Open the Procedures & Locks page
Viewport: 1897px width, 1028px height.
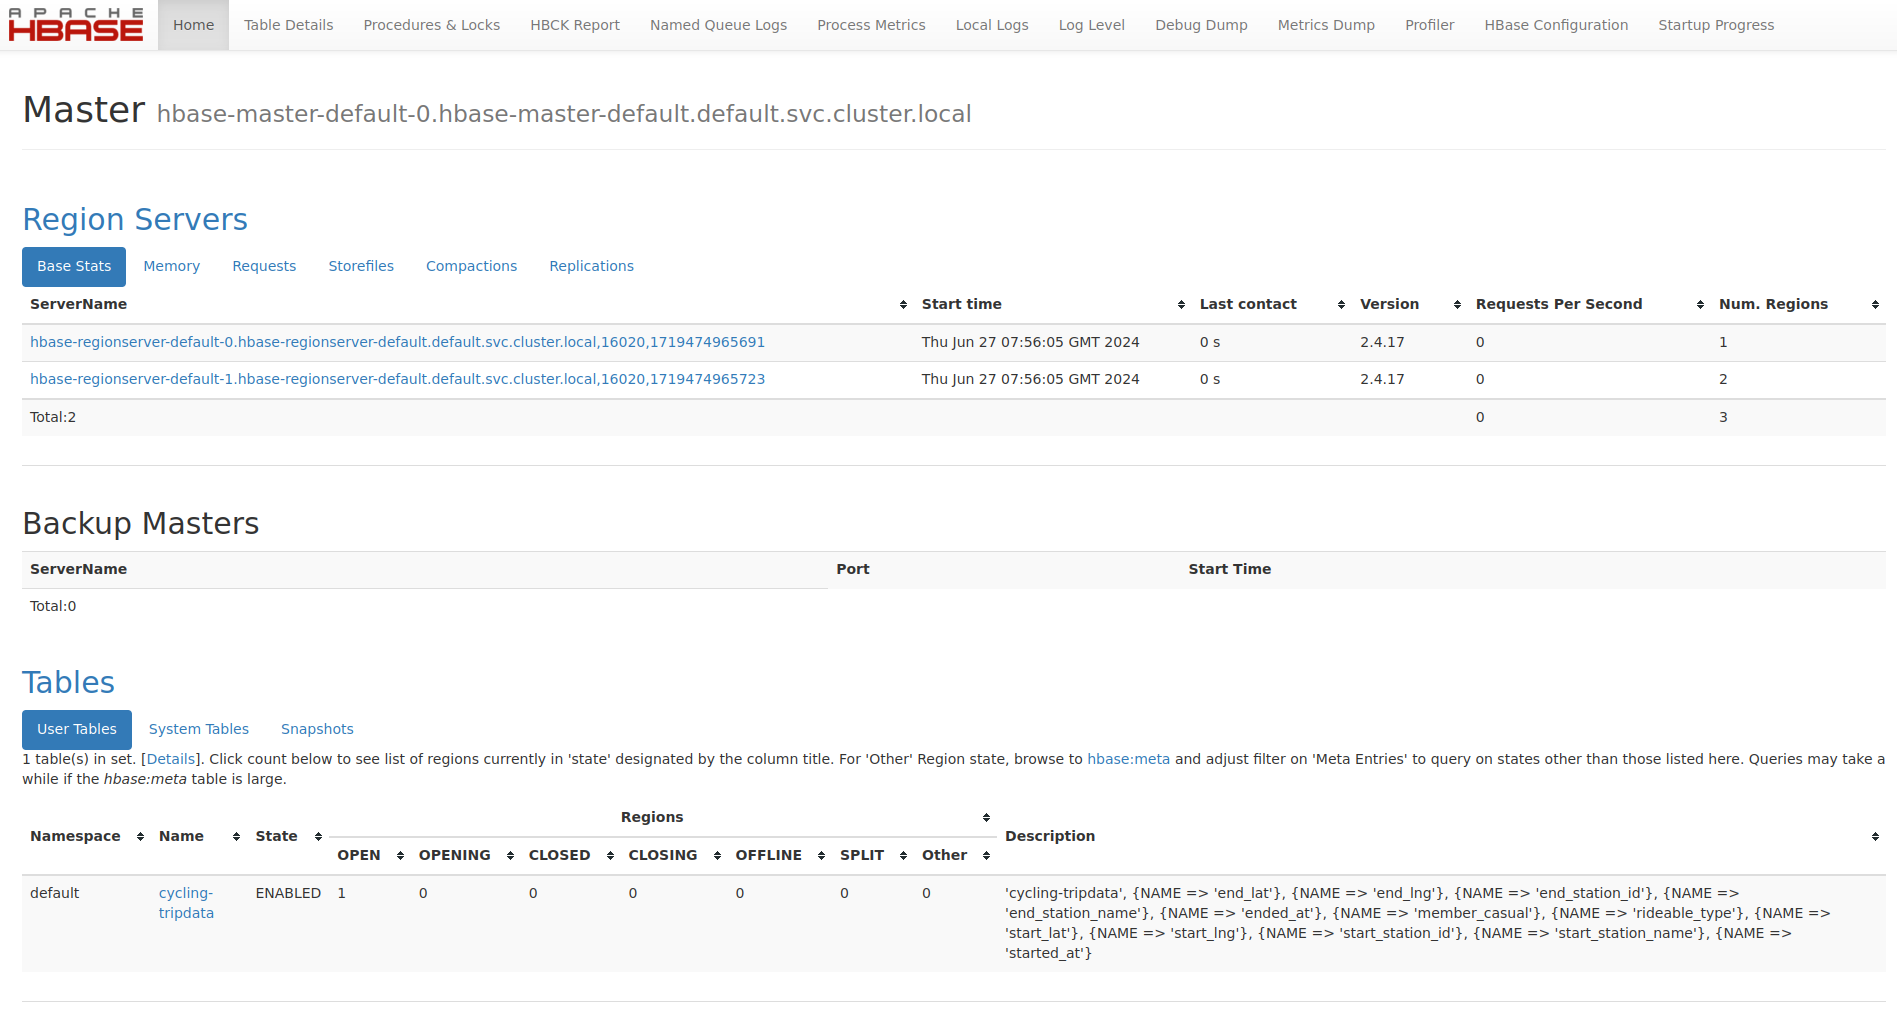pos(431,24)
